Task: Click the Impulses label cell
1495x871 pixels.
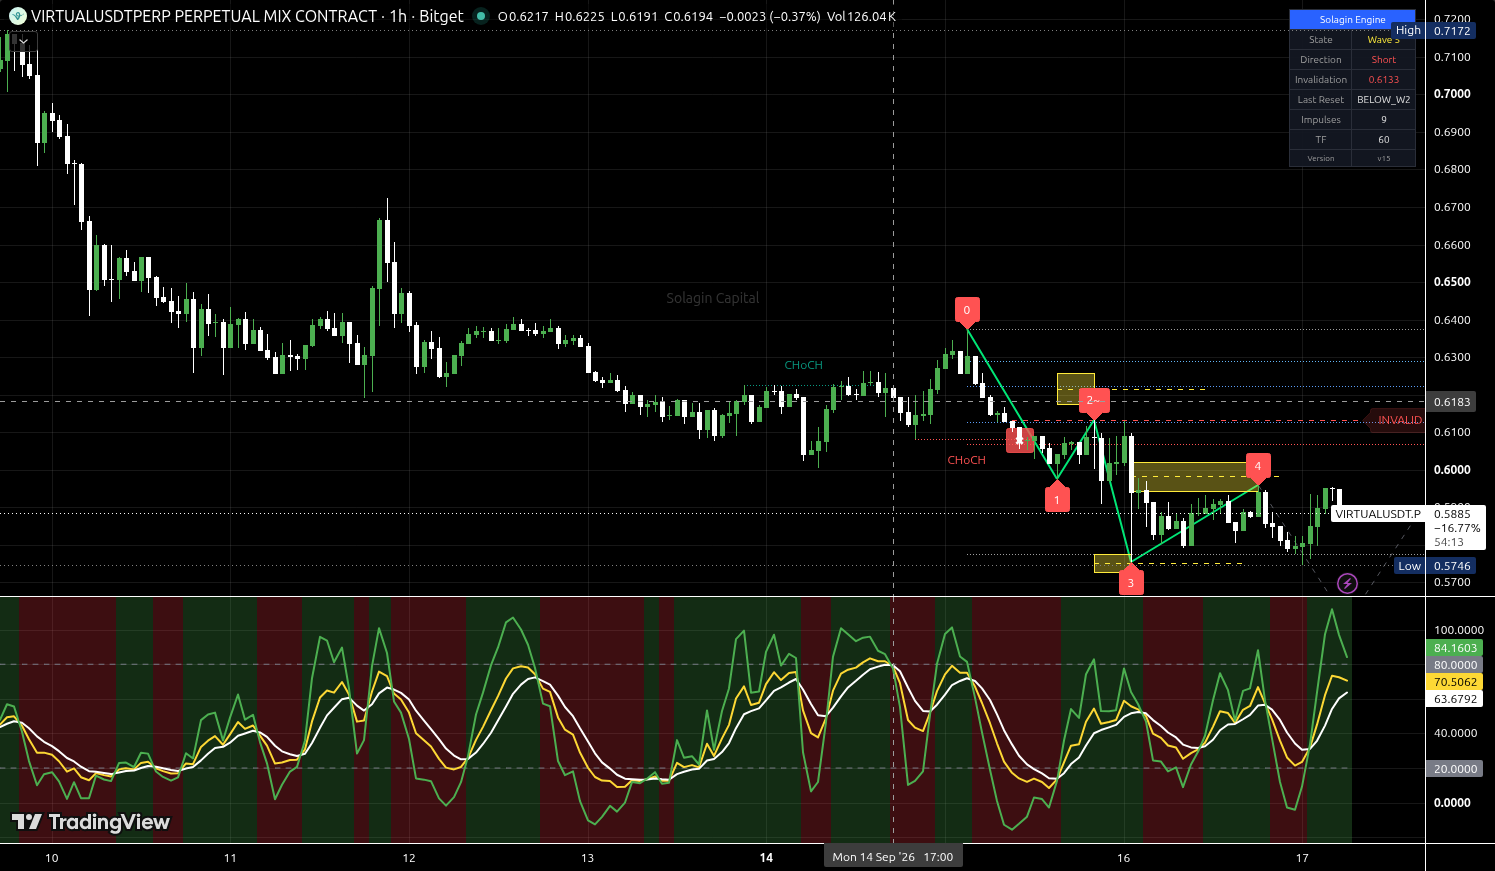Action: pos(1321,120)
